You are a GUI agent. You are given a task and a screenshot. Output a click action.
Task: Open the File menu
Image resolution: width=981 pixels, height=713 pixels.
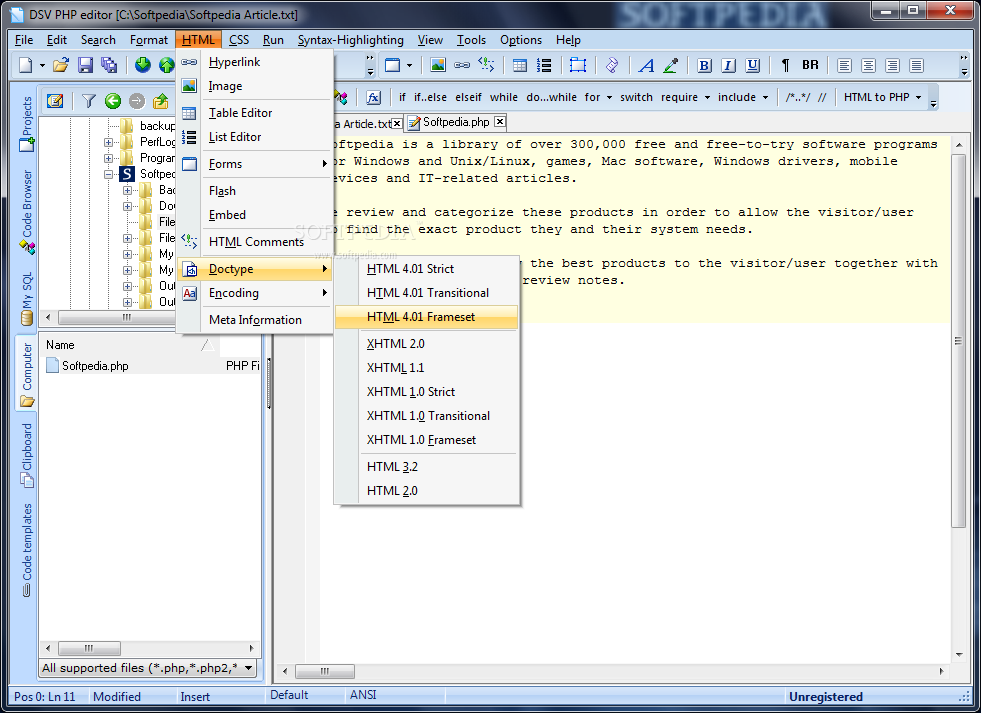pyautogui.click(x=24, y=39)
